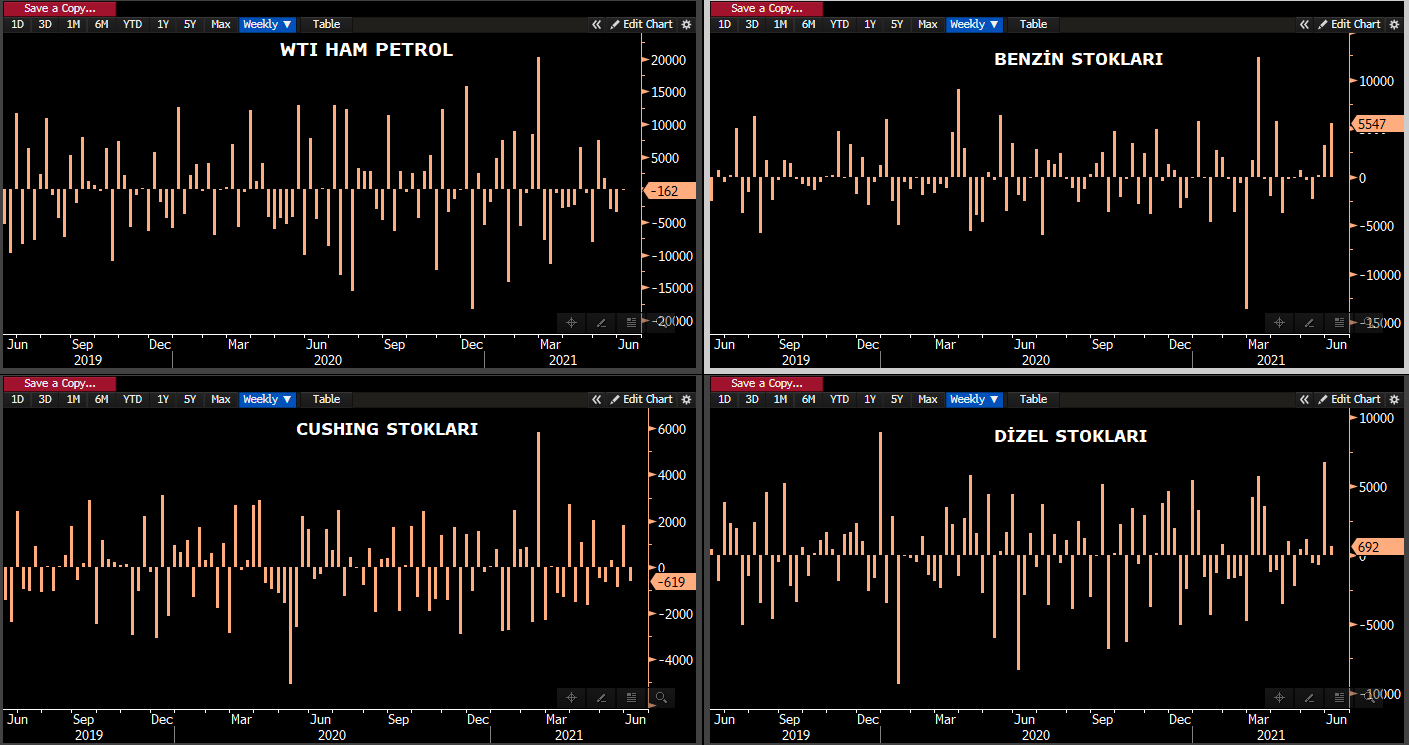Open settings gear in Benzin Stokları panel
Screen dimensions: 1409x745
coord(1393,24)
